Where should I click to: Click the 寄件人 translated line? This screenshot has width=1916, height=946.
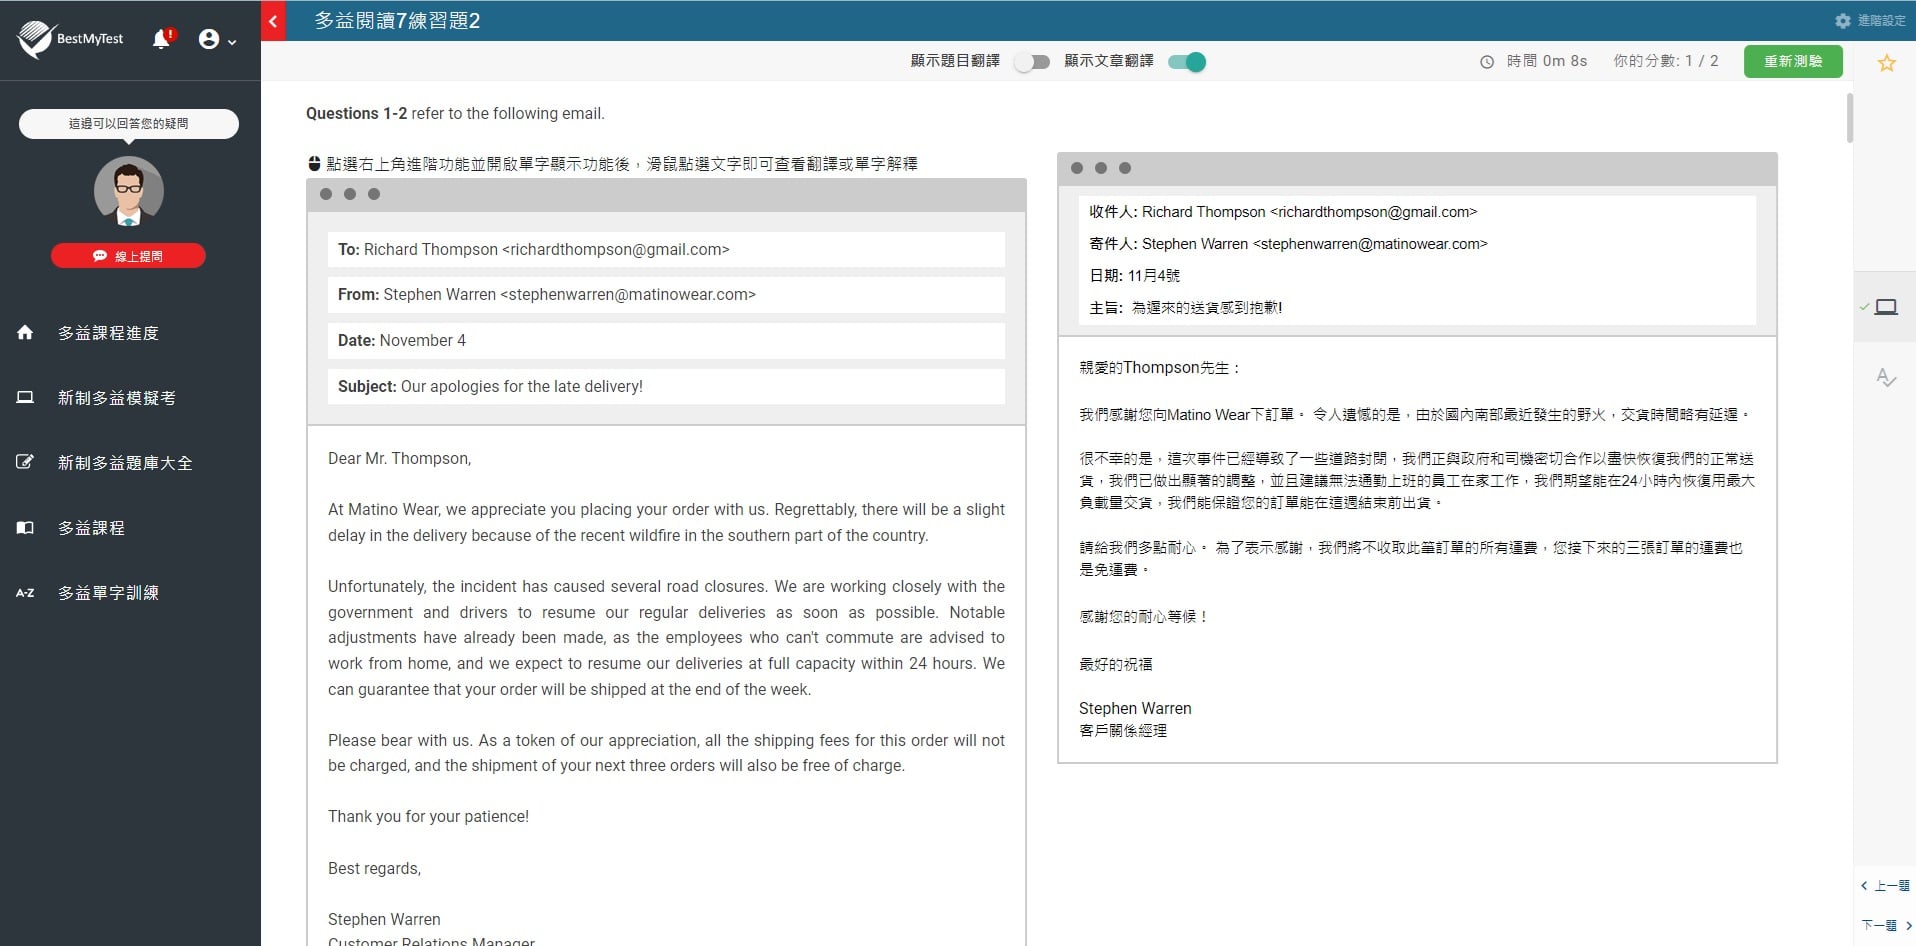tap(1288, 244)
